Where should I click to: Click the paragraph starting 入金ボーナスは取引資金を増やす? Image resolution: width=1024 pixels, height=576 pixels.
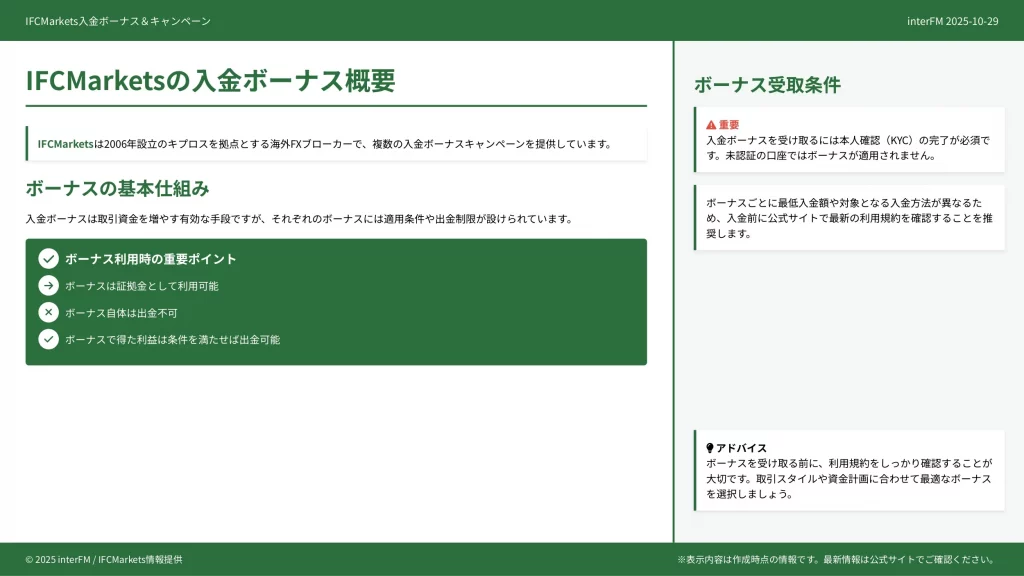pyautogui.click(x=299, y=219)
